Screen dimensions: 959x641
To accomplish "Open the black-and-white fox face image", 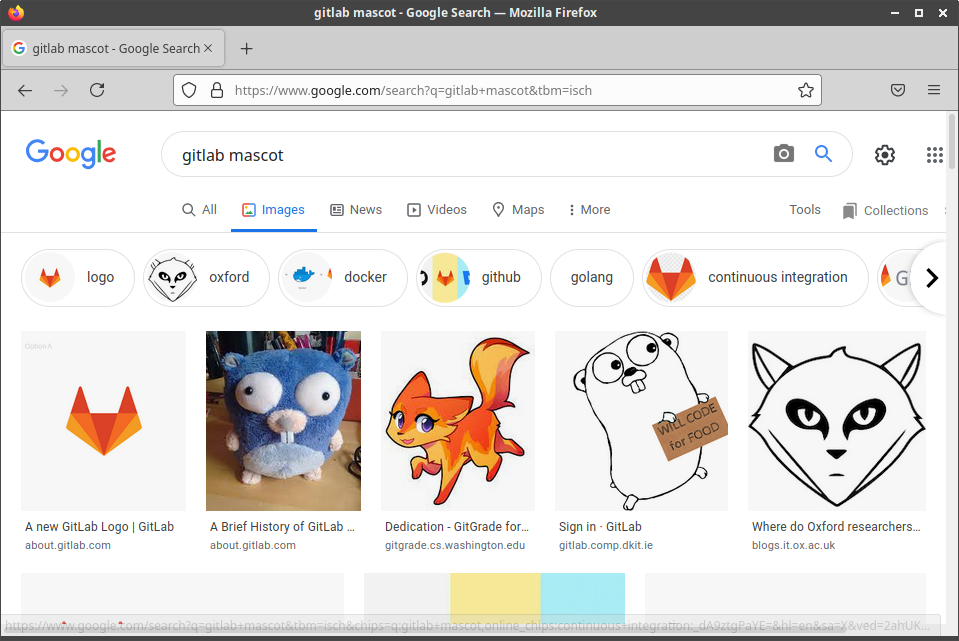I will click(x=837, y=421).
